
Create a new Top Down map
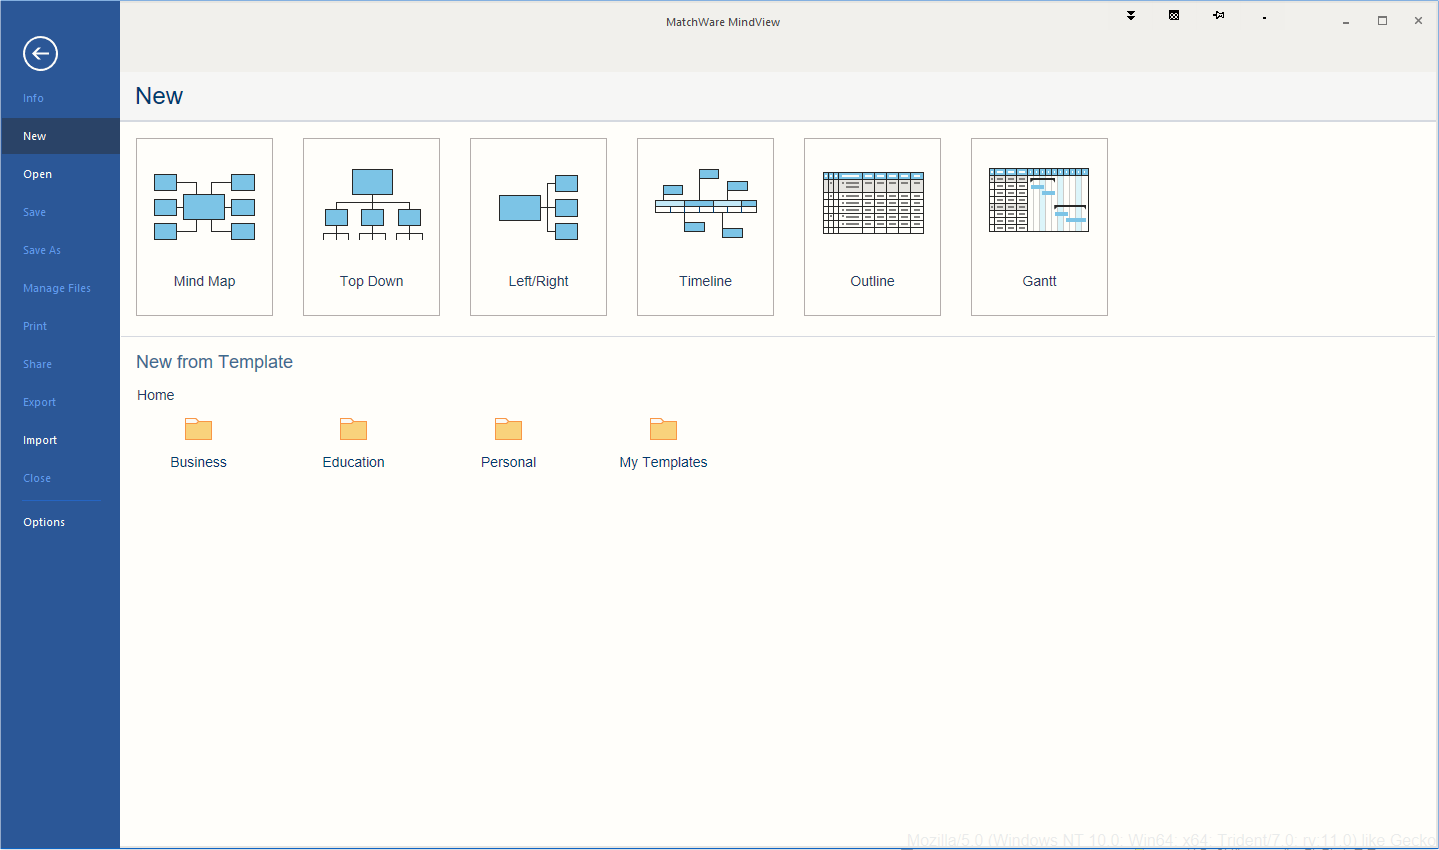(371, 227)
